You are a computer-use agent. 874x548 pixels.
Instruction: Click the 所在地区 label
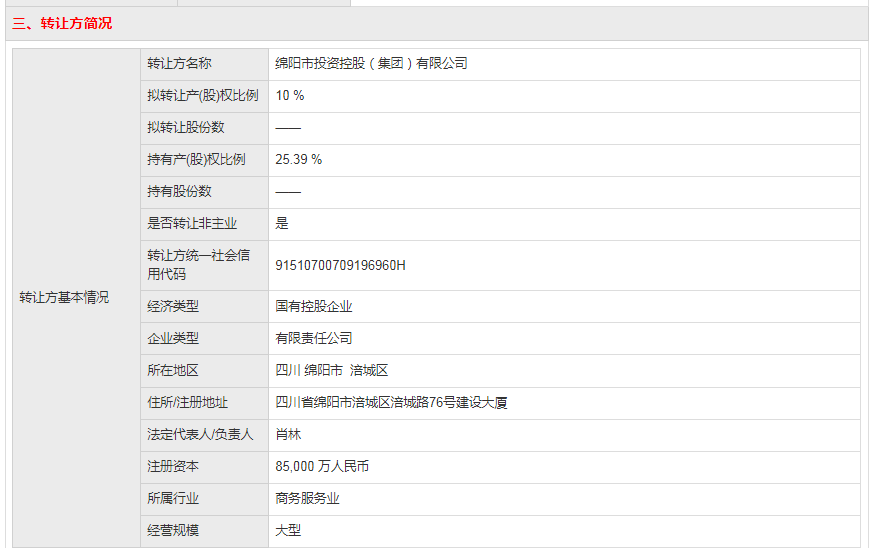pos(173,370)
